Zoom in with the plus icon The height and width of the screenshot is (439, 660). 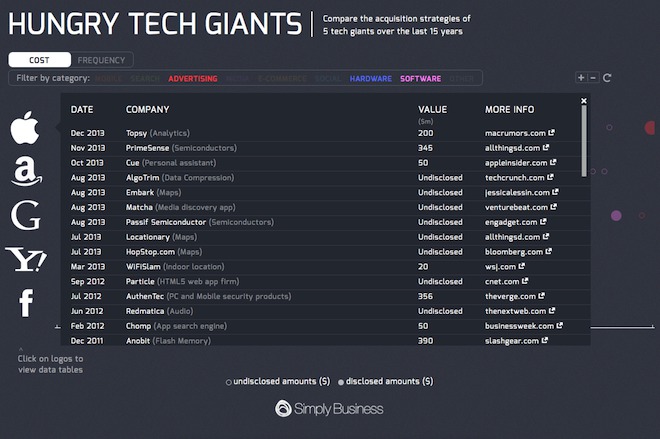tap(581, 78)
